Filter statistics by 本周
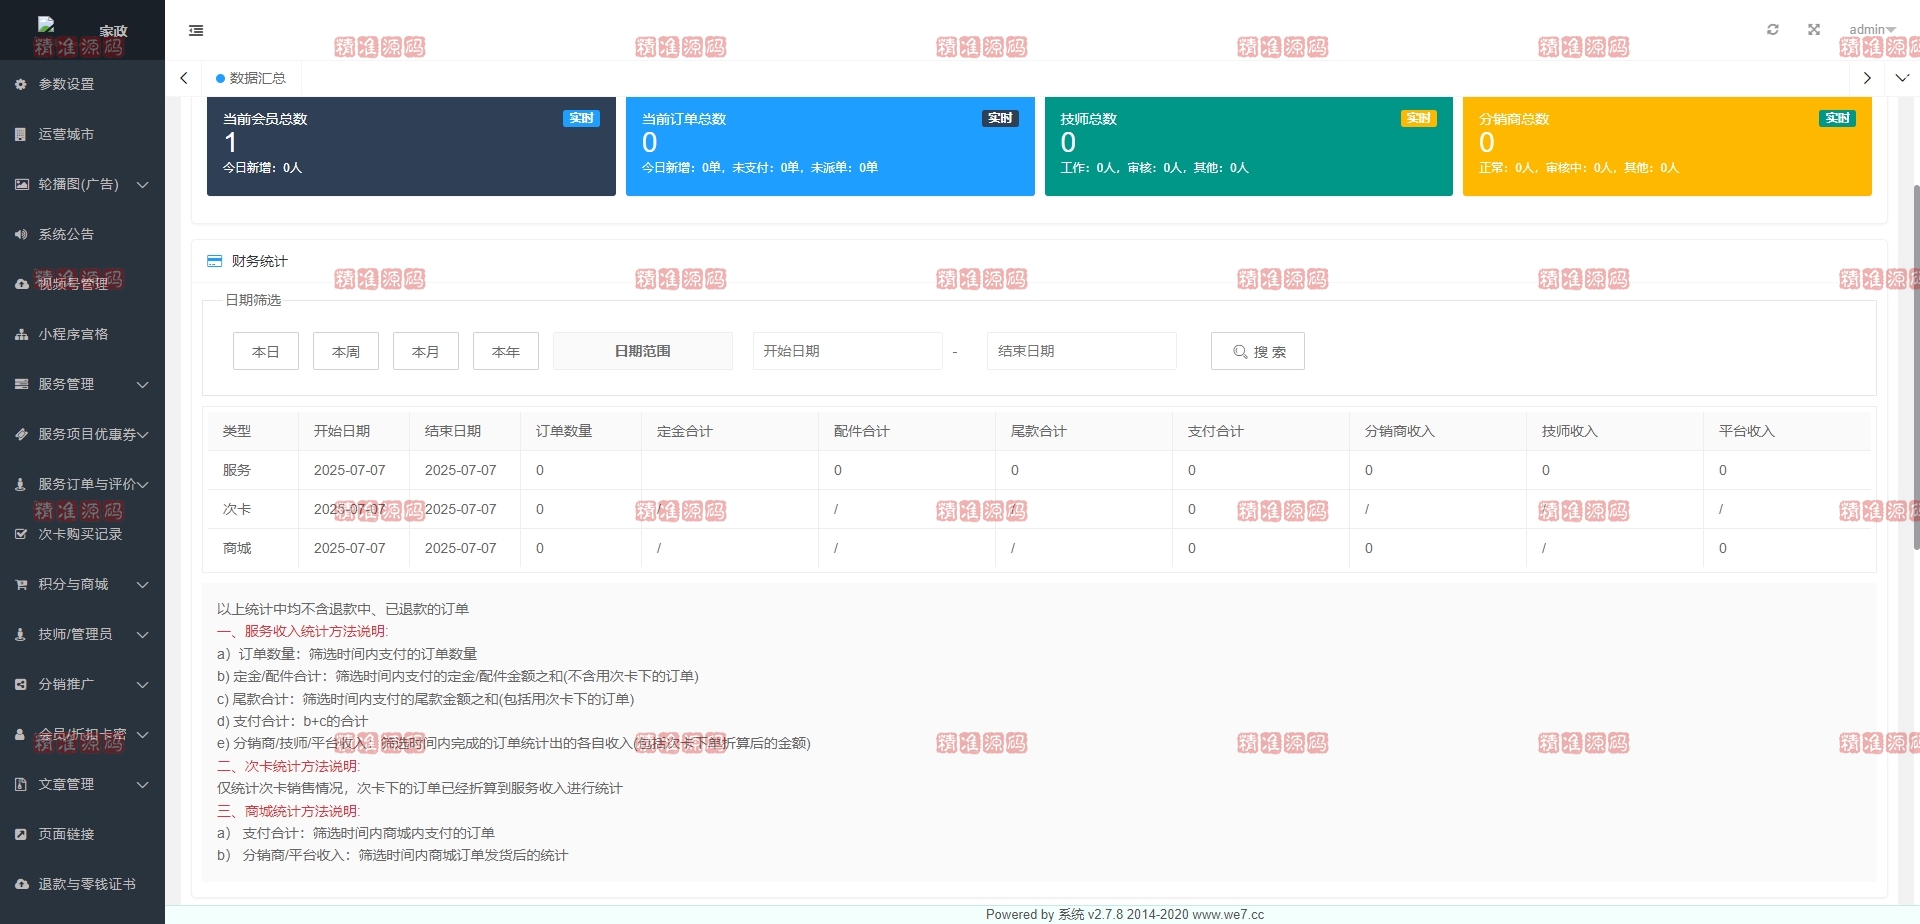Viewport: 1920px width, 924px height. pos(346,351)
